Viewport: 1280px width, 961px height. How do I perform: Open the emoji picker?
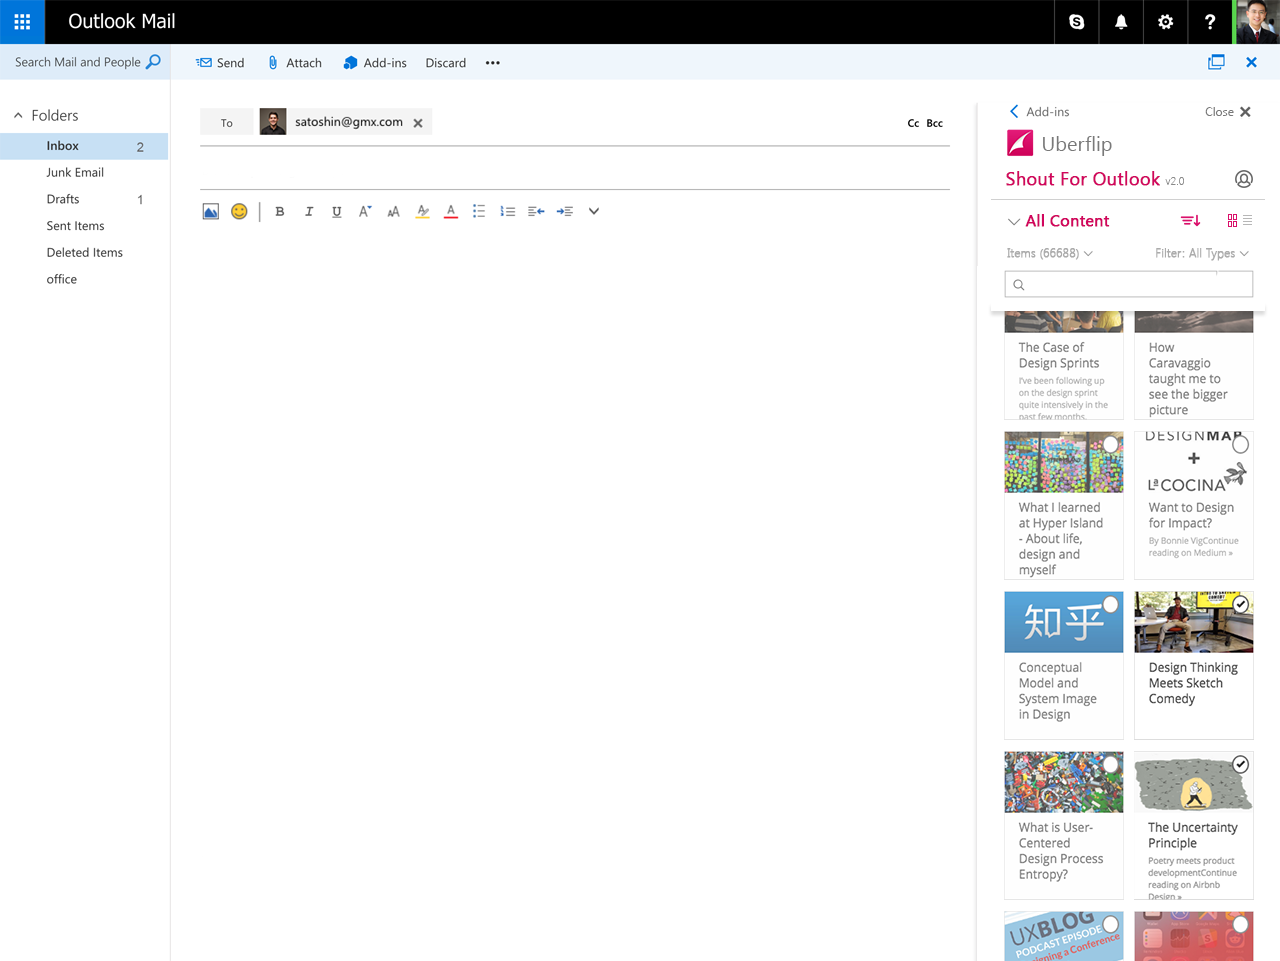click(239, 211)
